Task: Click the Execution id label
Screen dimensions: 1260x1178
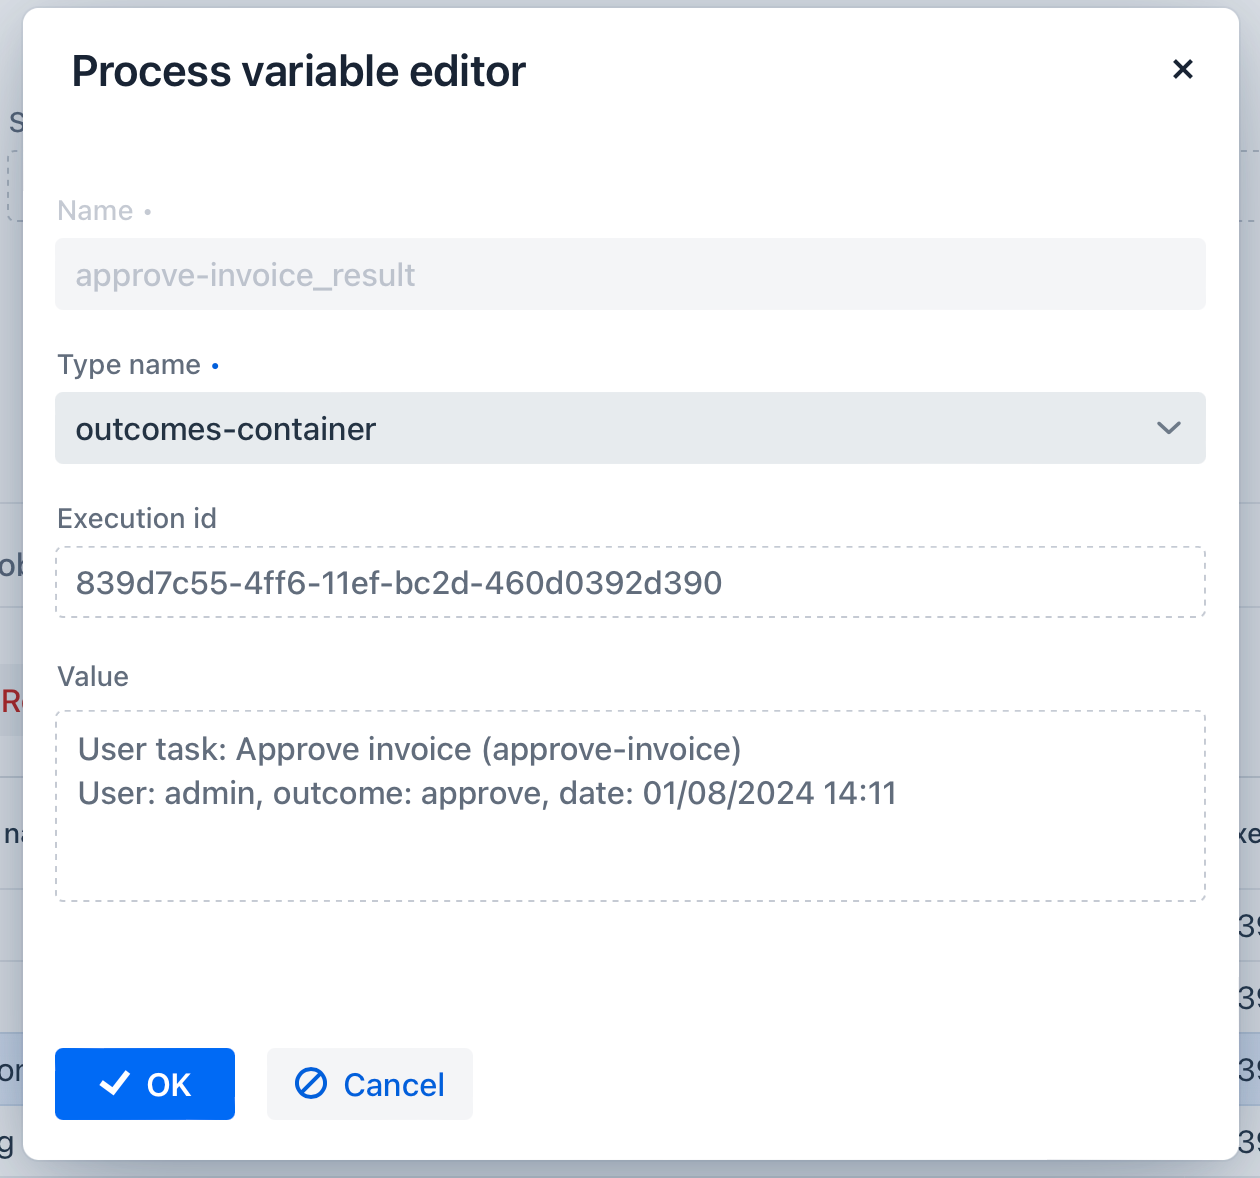Action: [137, 519]
